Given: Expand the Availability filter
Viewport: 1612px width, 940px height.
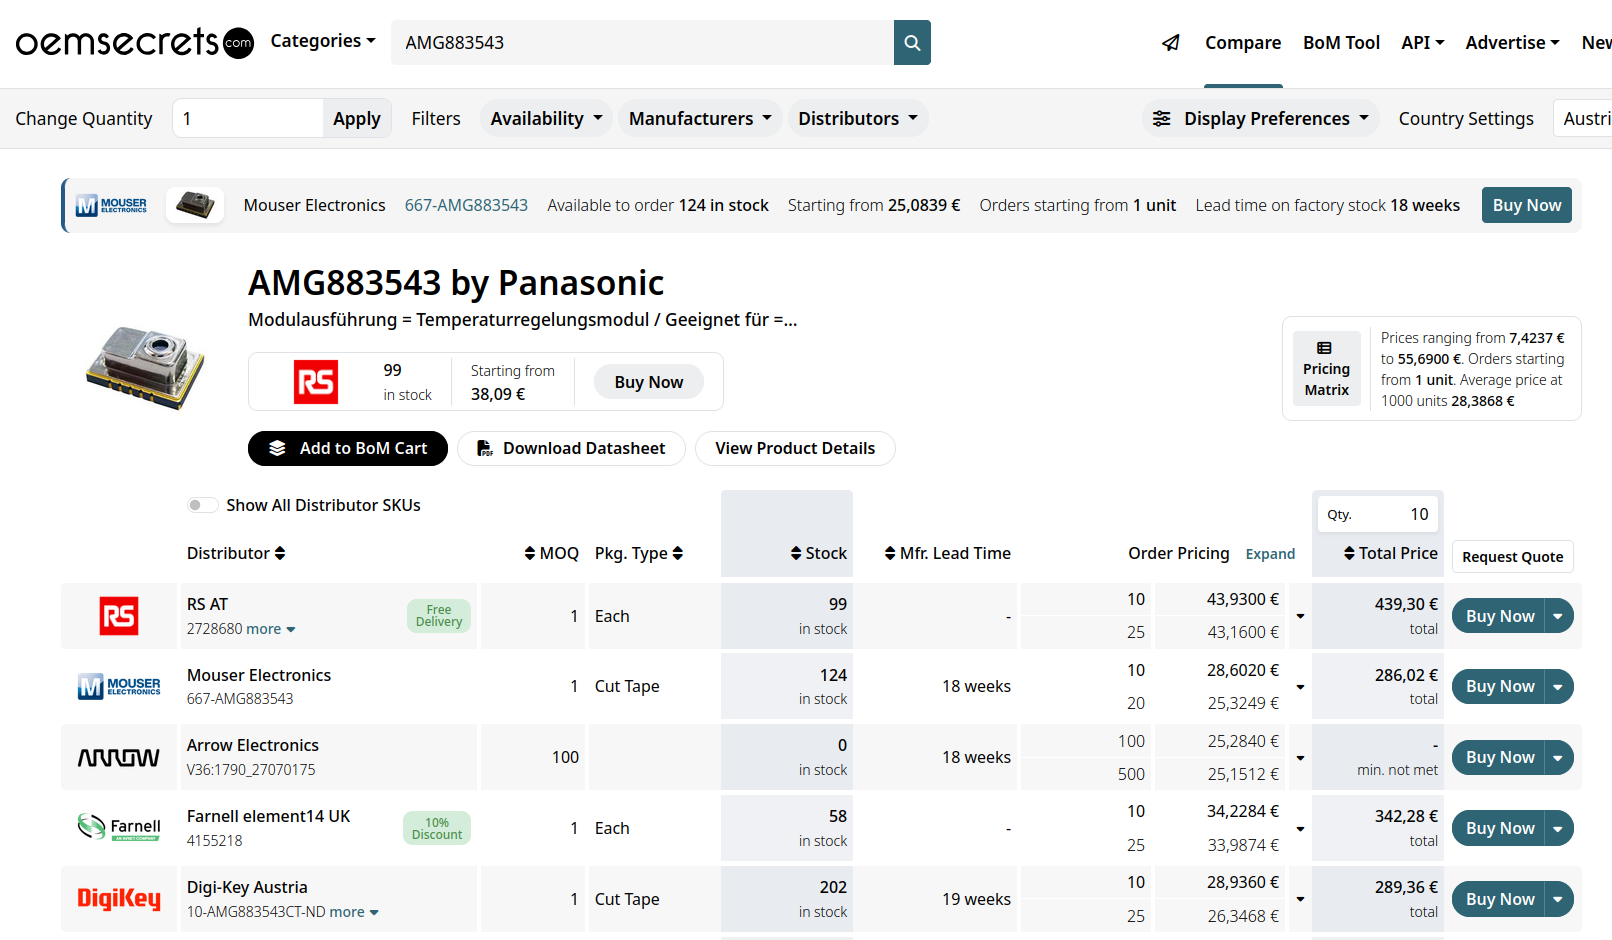Looking at the screenshot, I should [x=546, y=118].
